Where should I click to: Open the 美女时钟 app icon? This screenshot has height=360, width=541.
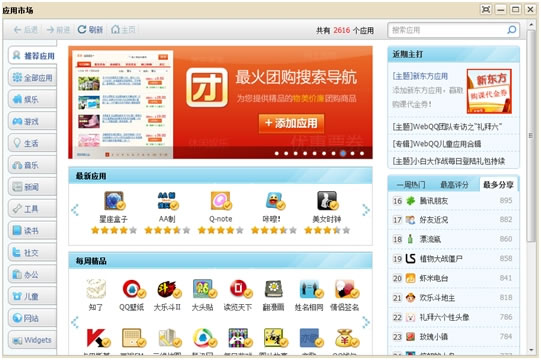click(x=327, y=201)
